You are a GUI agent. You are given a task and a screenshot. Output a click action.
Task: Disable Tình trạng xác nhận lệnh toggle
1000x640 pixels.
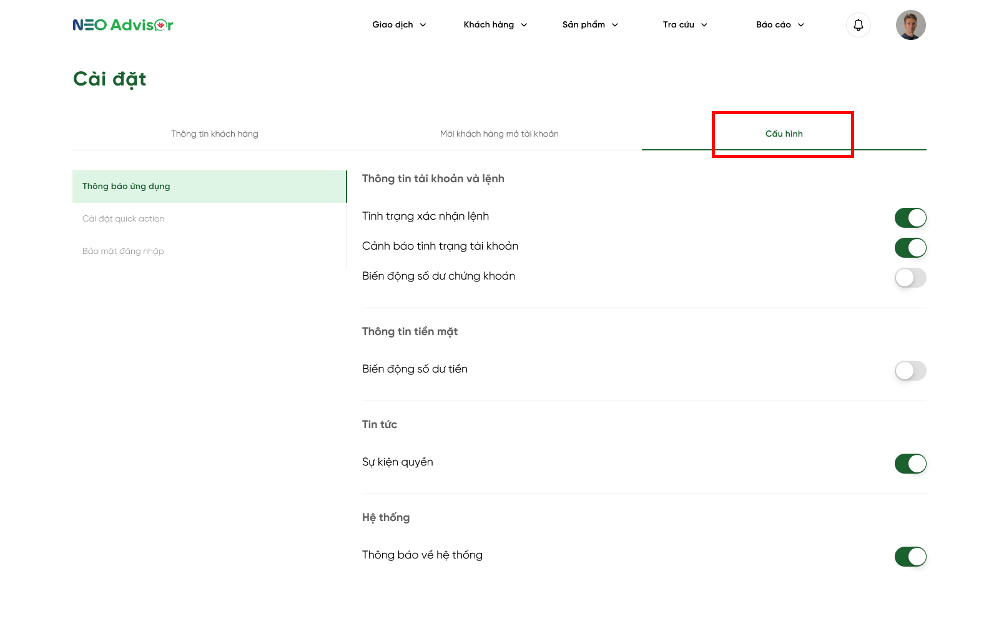tap(910, 218)
